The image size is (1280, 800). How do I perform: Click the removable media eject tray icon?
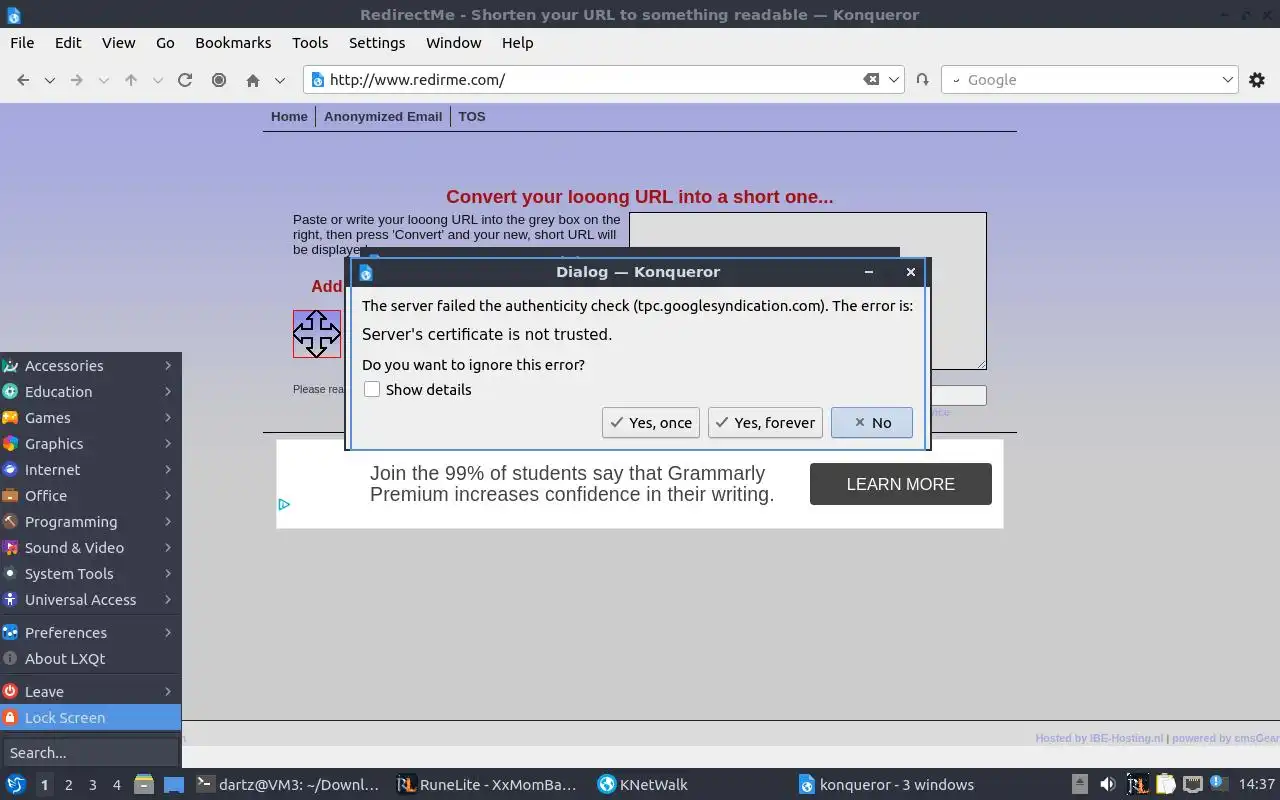click(1080, 785)
